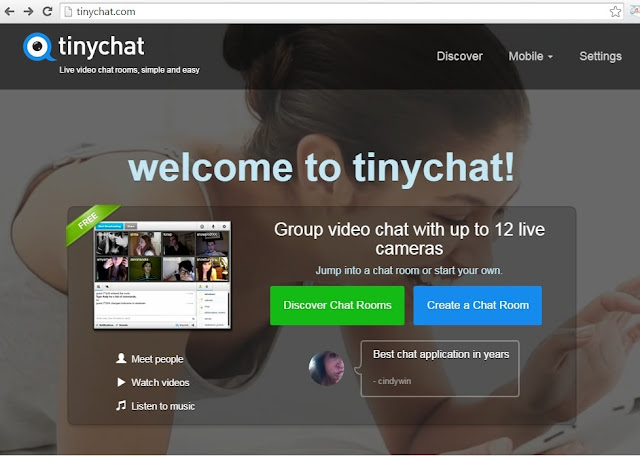
Task: Click the 'Listen to music' text
Action: pyautogui.click(x=163, y=406)
